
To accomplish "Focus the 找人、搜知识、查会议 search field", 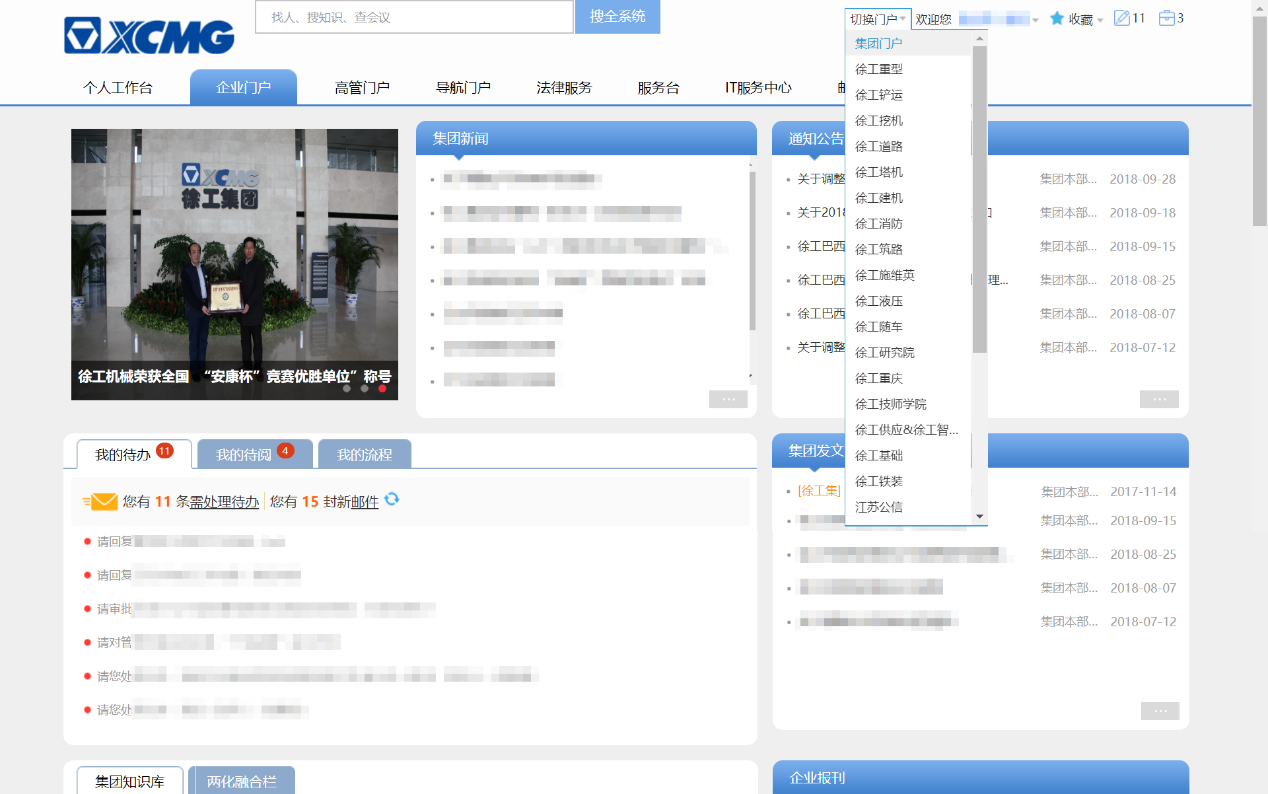I will pyautogui.click(x=414, y=17).
